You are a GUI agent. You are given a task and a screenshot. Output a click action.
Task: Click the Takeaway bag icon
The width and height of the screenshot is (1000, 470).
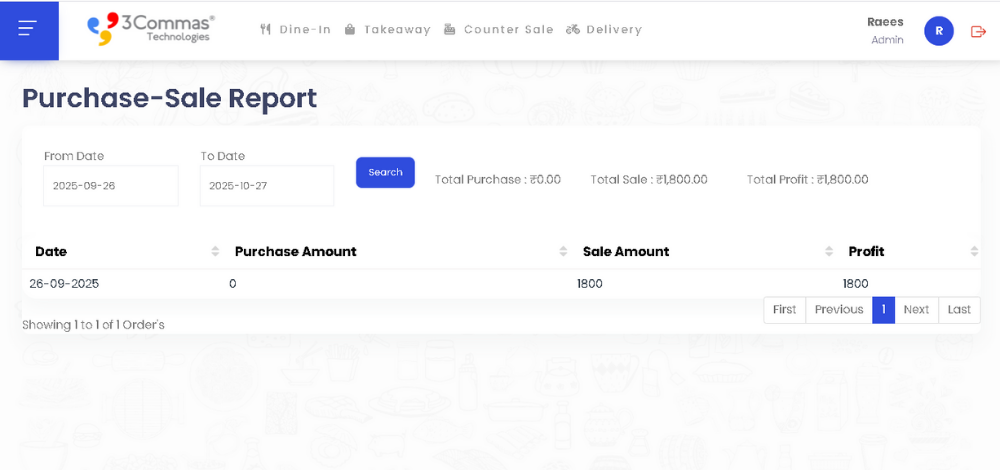tap(350, 30)
